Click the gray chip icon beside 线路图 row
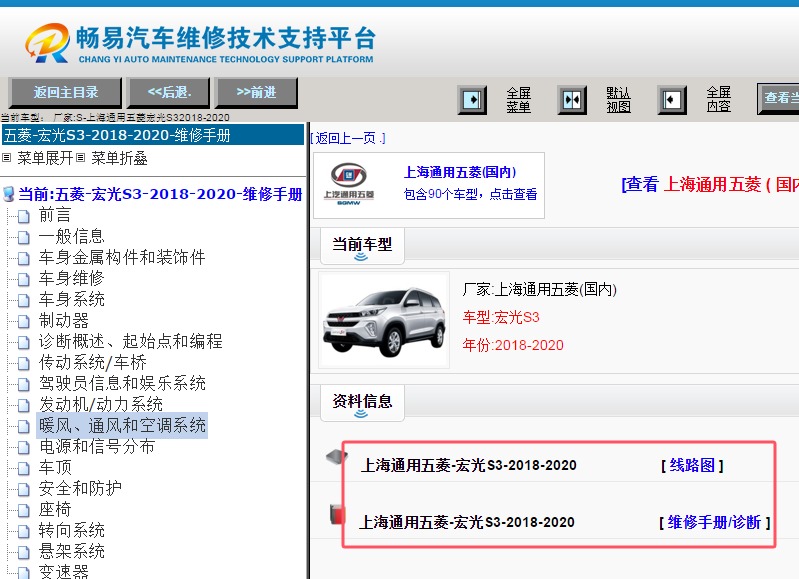The height and width of the screenshot is (579, 799). pos(336,456)
